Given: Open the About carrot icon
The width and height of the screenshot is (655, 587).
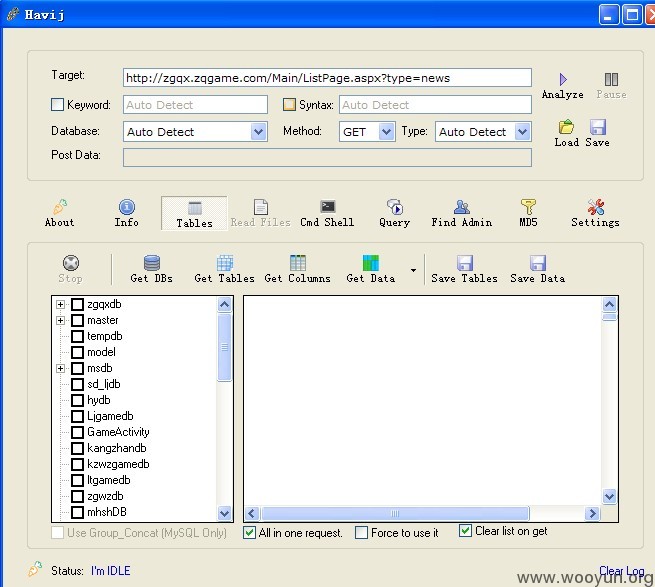Looking at the screenshot, I should click(60, 207).
